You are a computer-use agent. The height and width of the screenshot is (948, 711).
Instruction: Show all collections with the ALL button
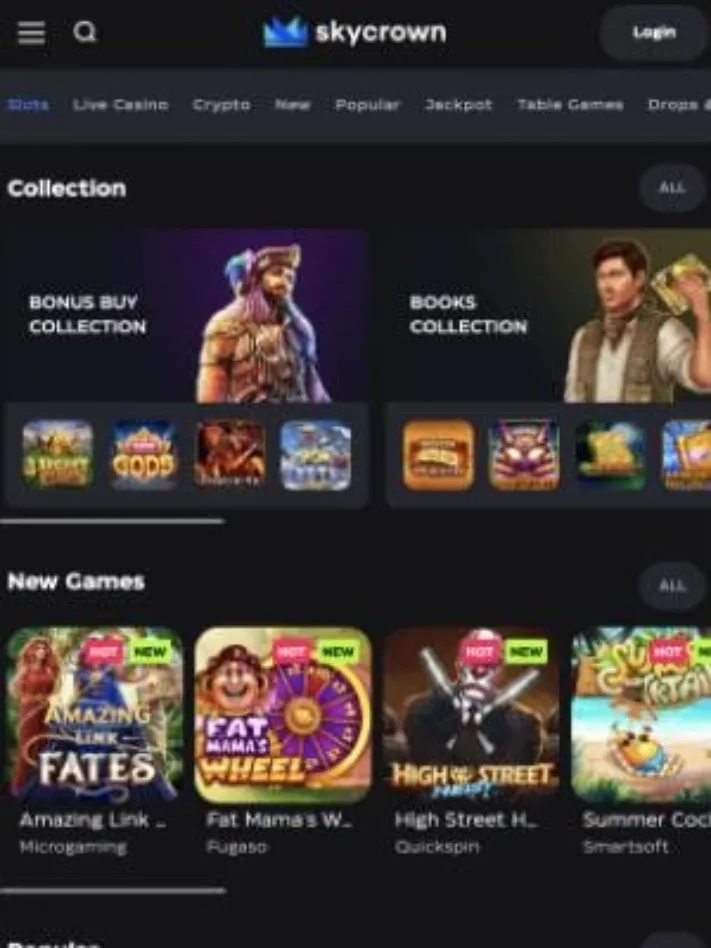[672, 188]
